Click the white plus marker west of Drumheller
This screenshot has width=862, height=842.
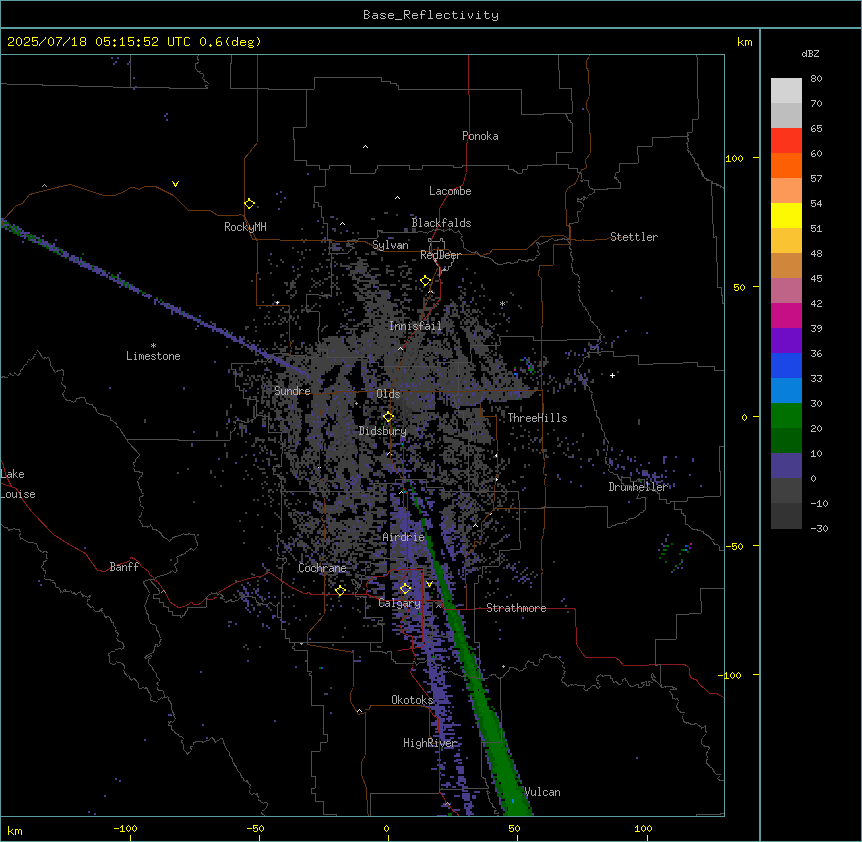612,375
